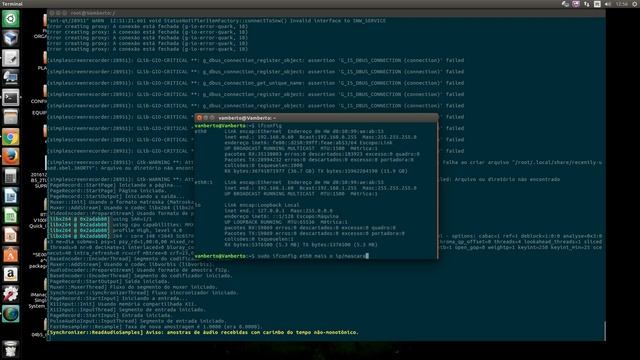Open the Calculator launcher icon

tap(11, 176)
